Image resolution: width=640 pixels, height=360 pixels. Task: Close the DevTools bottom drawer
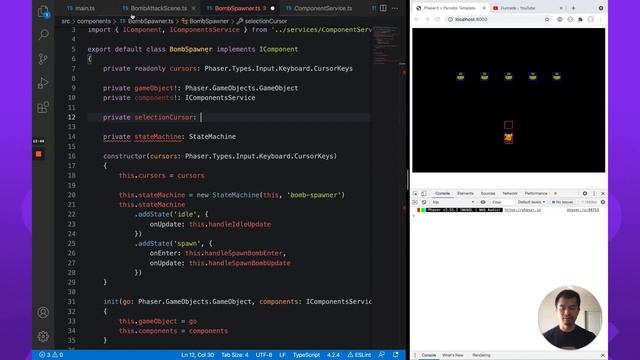603,355
